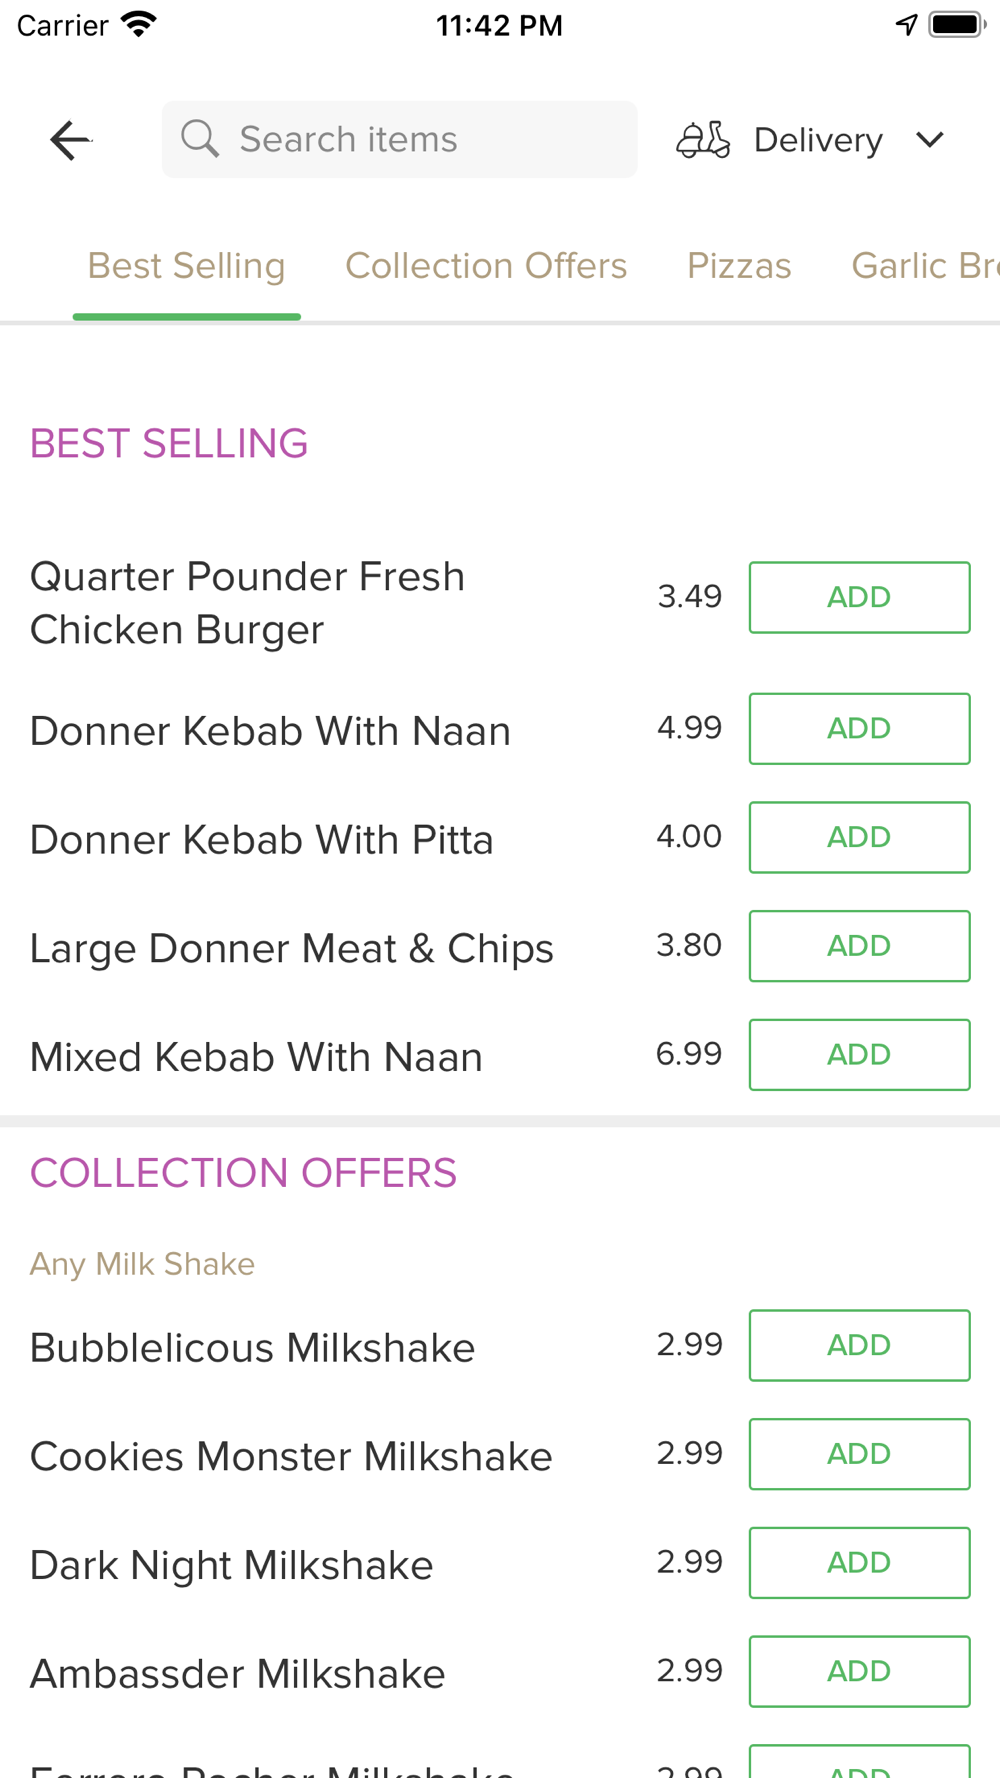Tap the Wi-Fi status icon
The width and height of the screenshot is (1000, 1778).
139,24
